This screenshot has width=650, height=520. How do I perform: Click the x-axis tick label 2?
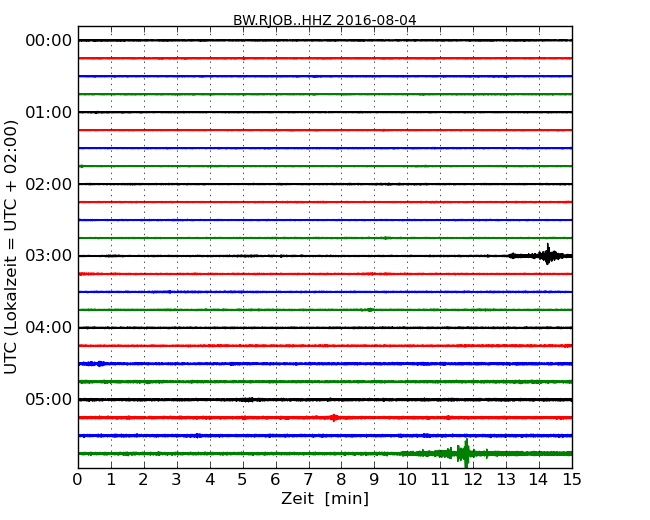144,480
